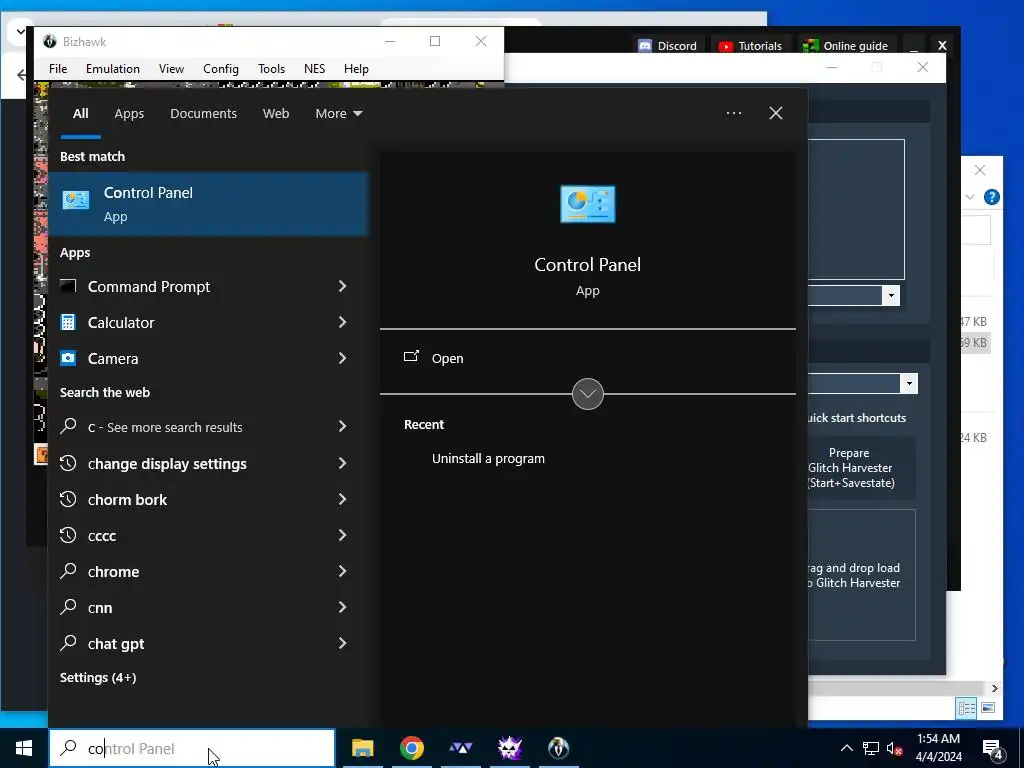Open the upper combo box dropdown arrow in the background window
The height and width of the screenshot is (768, 1024).
pyautogui.click(x=891, y=296)
